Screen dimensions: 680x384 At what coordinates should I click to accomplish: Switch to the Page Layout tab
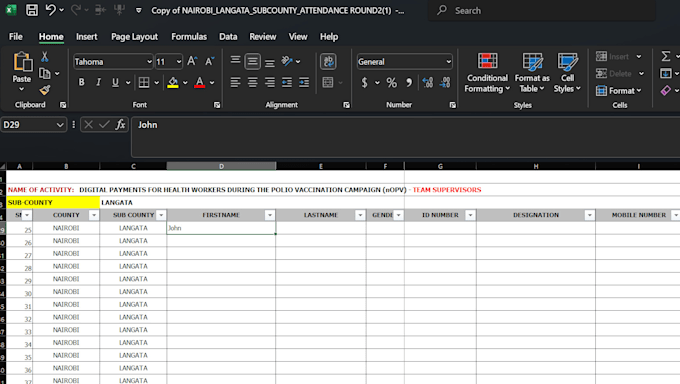[134, 37]
